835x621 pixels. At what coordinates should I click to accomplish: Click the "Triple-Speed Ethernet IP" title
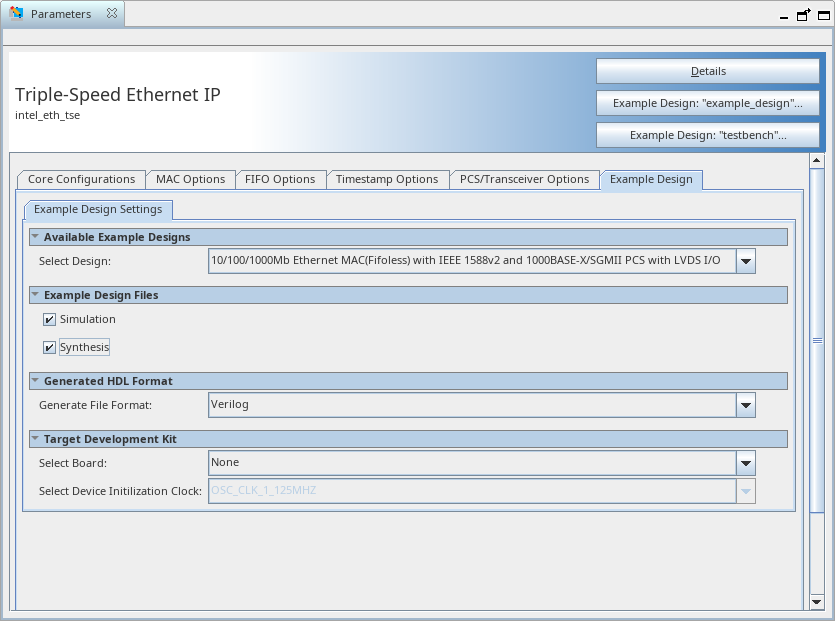[x=118, y=95]
